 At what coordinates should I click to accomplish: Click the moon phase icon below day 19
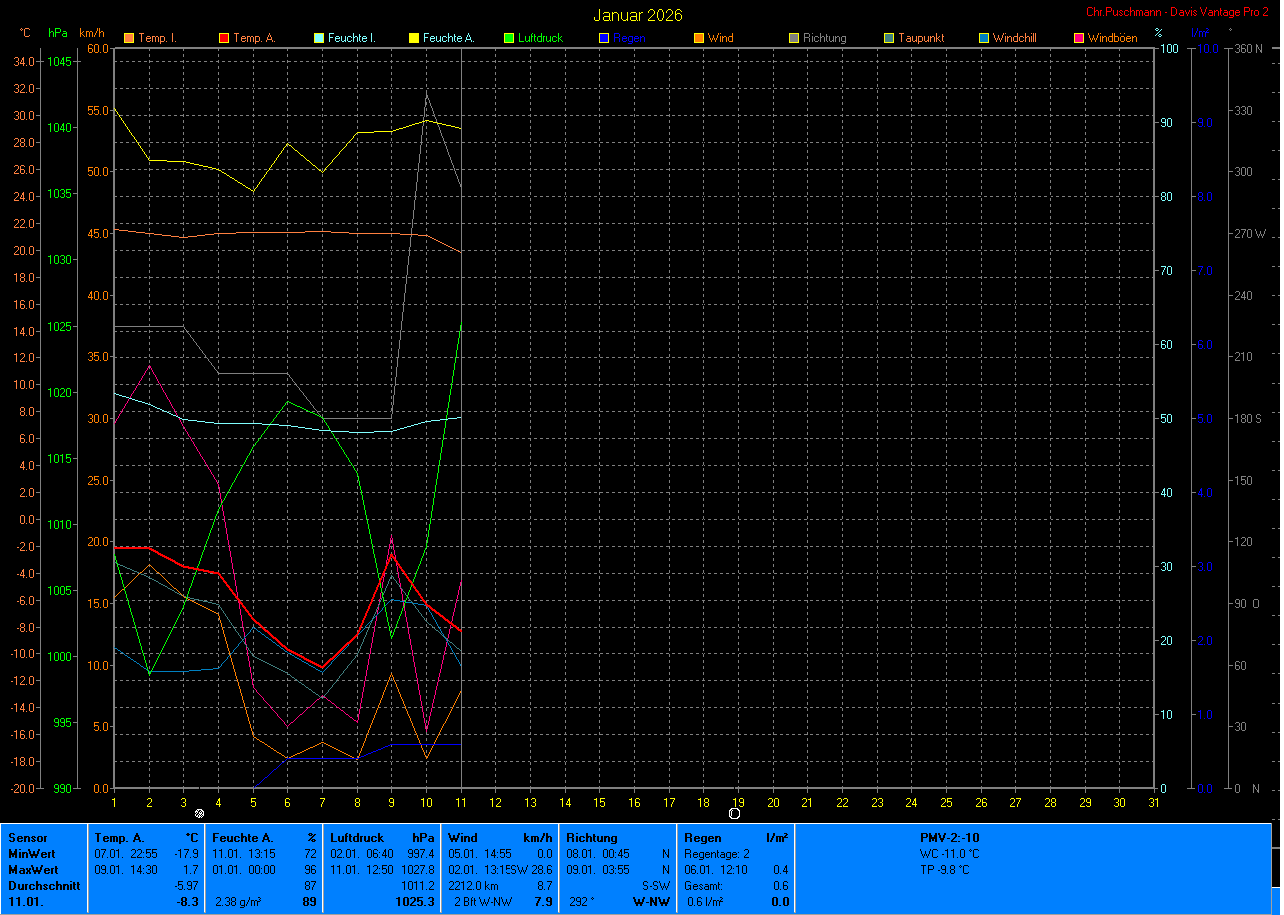click(x=734, y=814)
